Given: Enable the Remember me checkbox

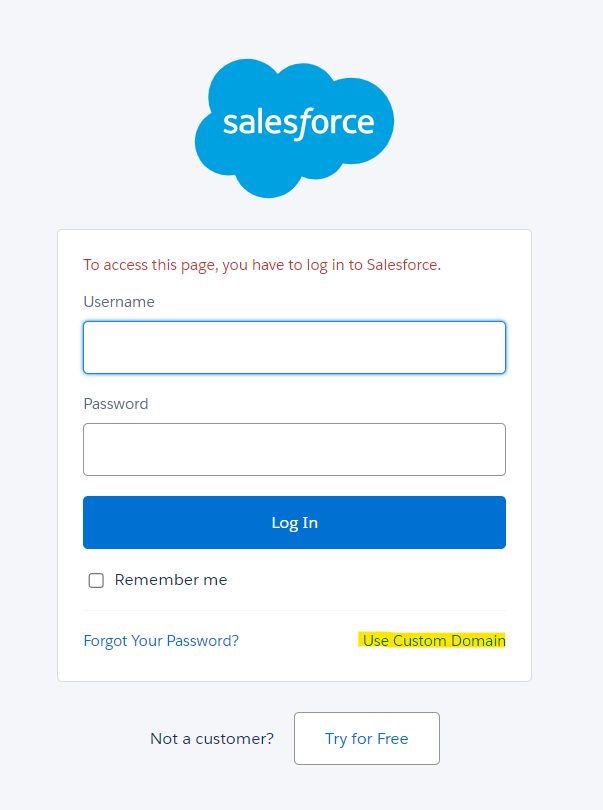Looking at the screenshot, I should tap(96, 580).
